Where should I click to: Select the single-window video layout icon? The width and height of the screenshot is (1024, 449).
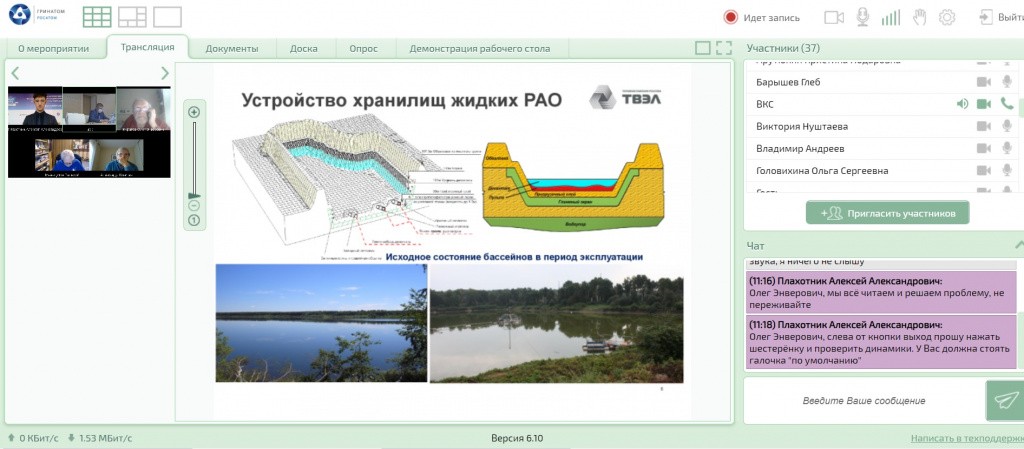click(167, 17)
